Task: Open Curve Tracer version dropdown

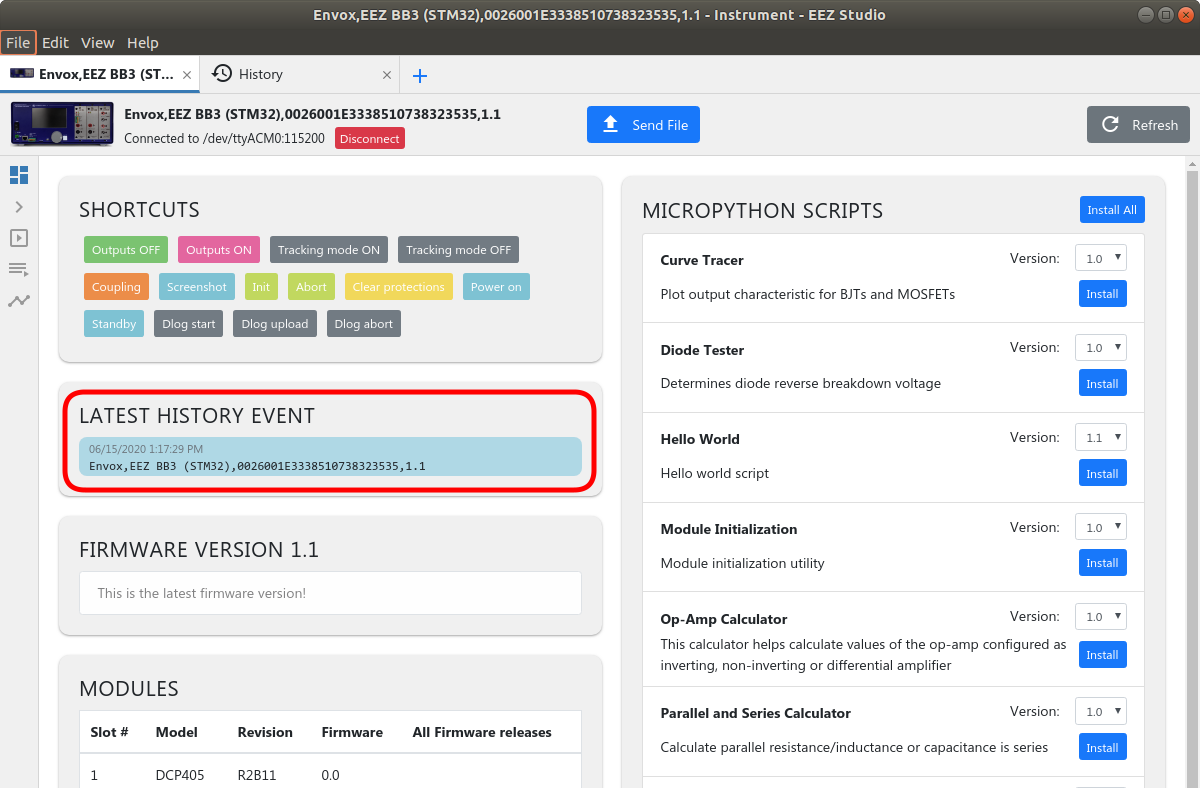Action: (x=1101, y=258)
